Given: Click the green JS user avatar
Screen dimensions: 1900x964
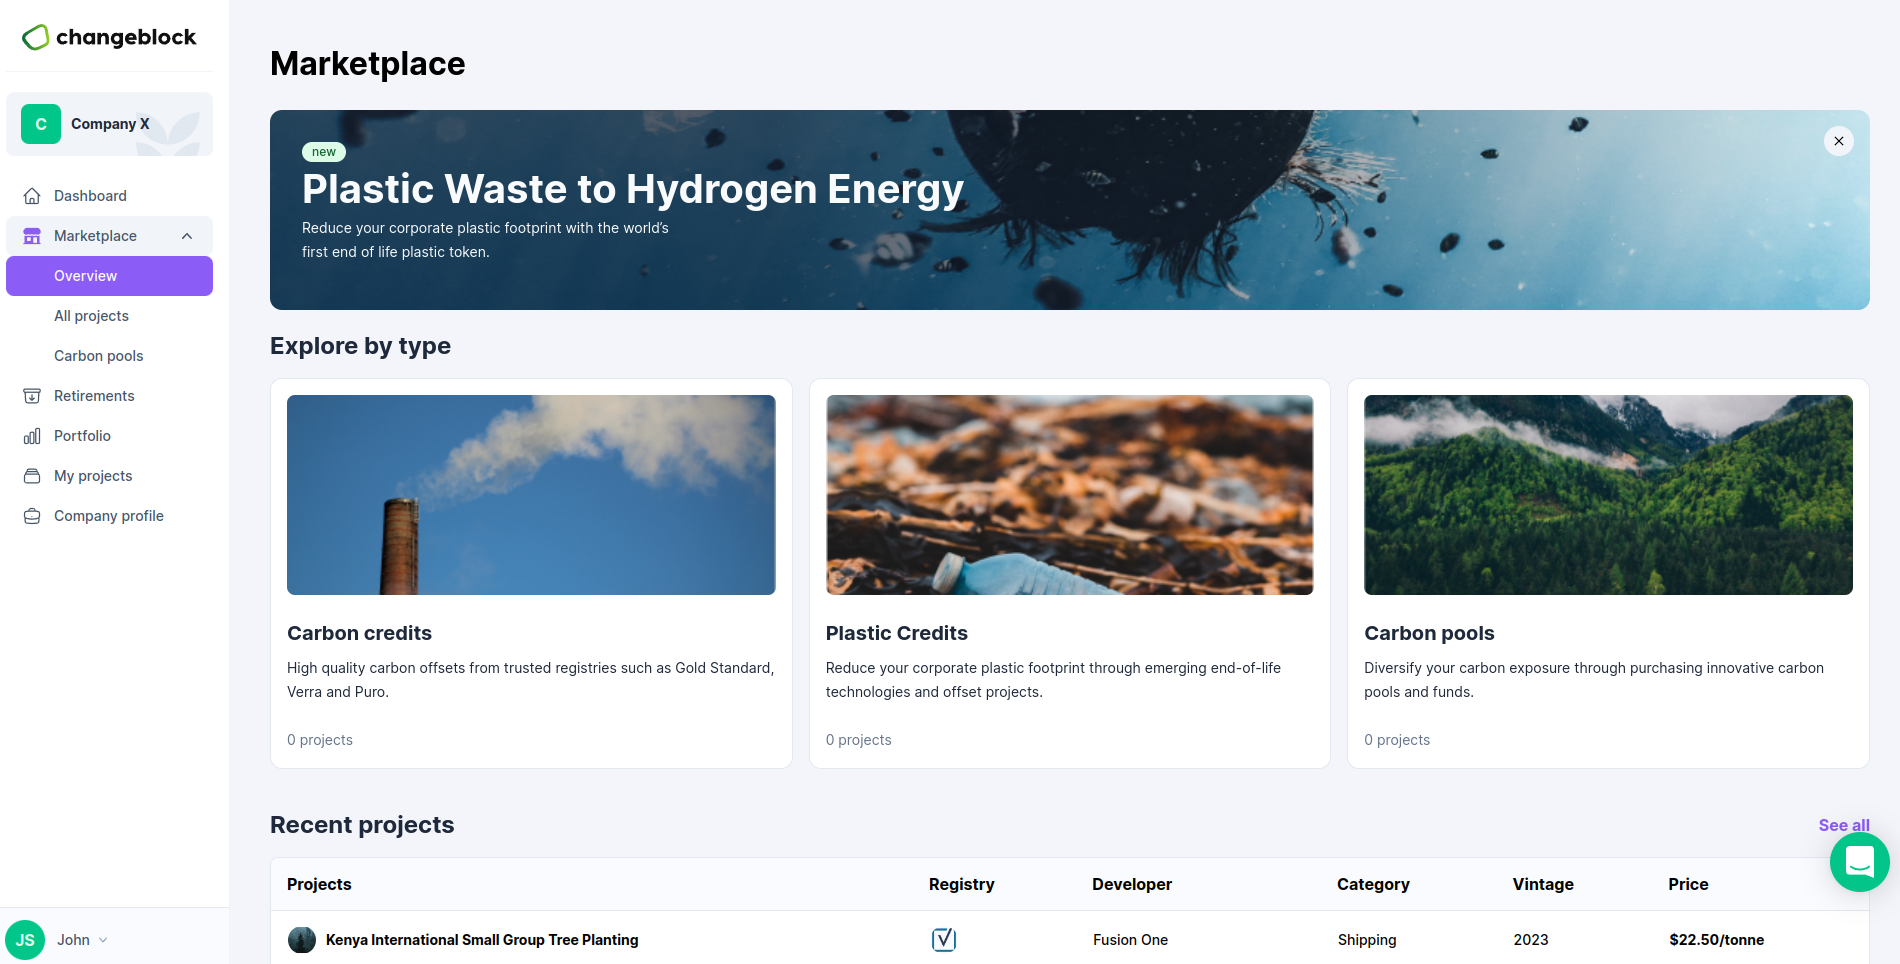Looking at the screenshot, I should 25,940.
